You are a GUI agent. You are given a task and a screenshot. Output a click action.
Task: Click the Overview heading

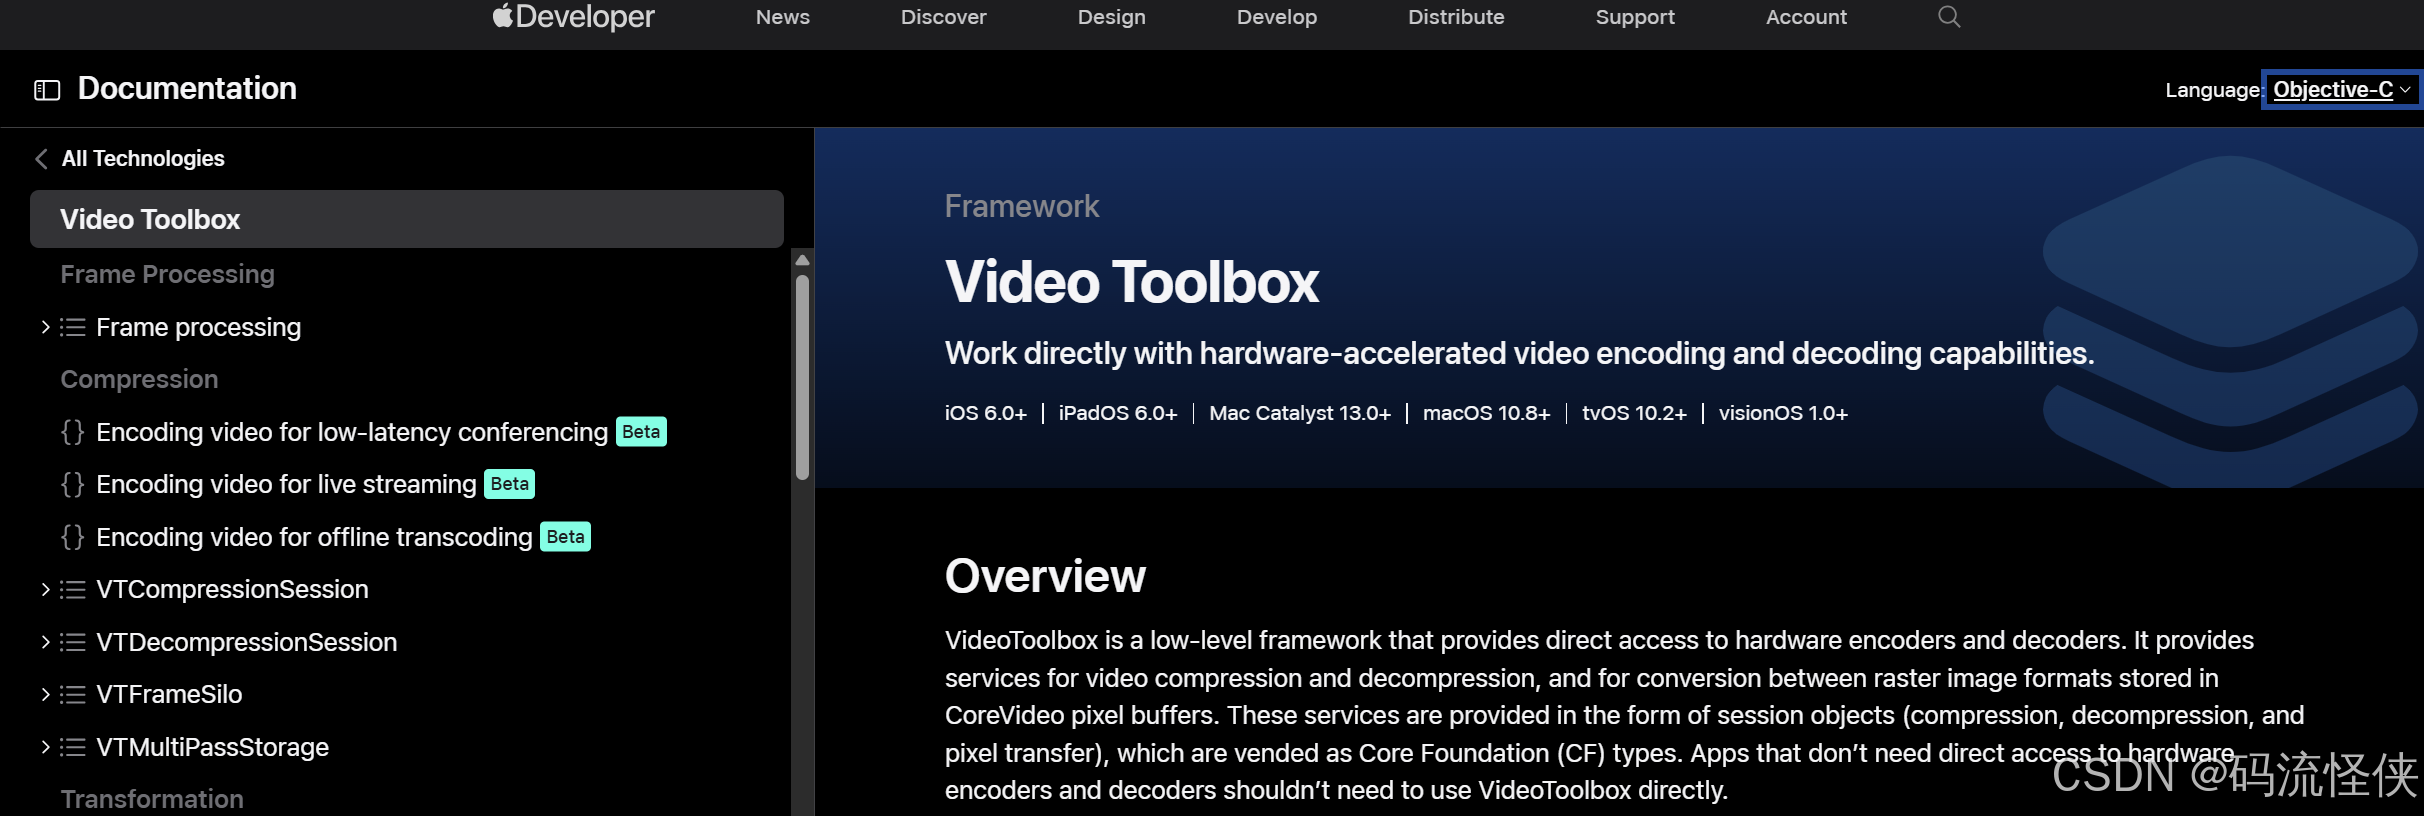1045,576
